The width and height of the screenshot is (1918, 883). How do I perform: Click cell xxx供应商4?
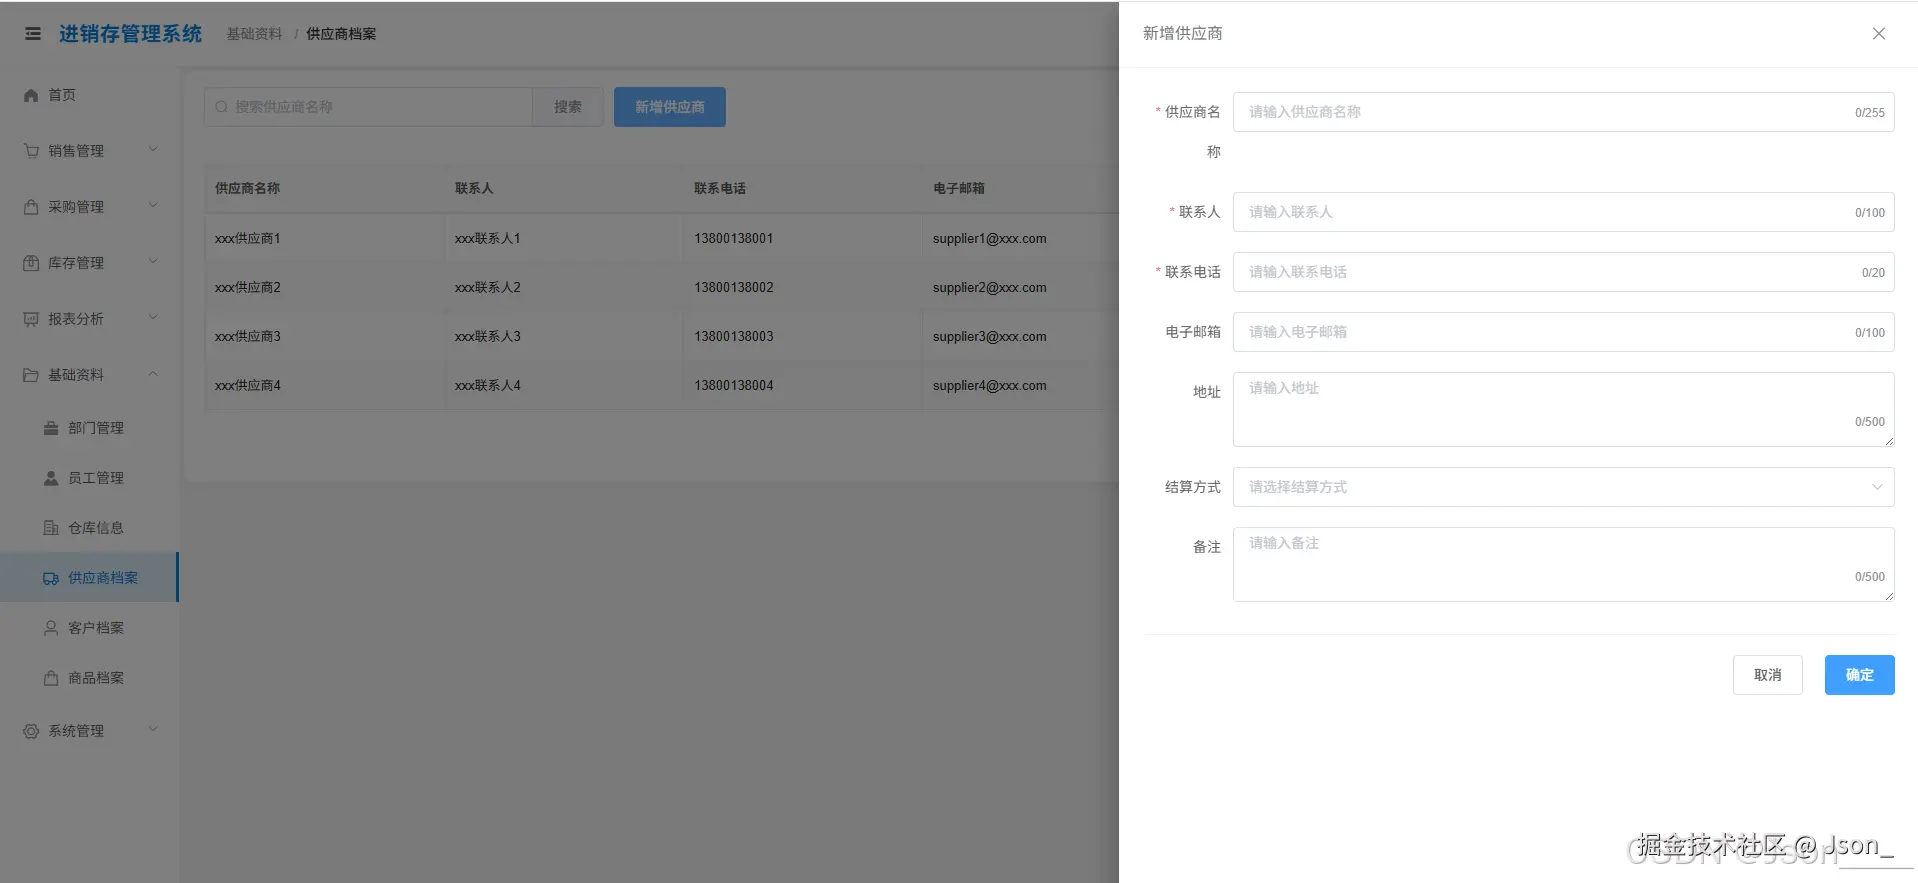pyautogui.click(x=248, y=386)
